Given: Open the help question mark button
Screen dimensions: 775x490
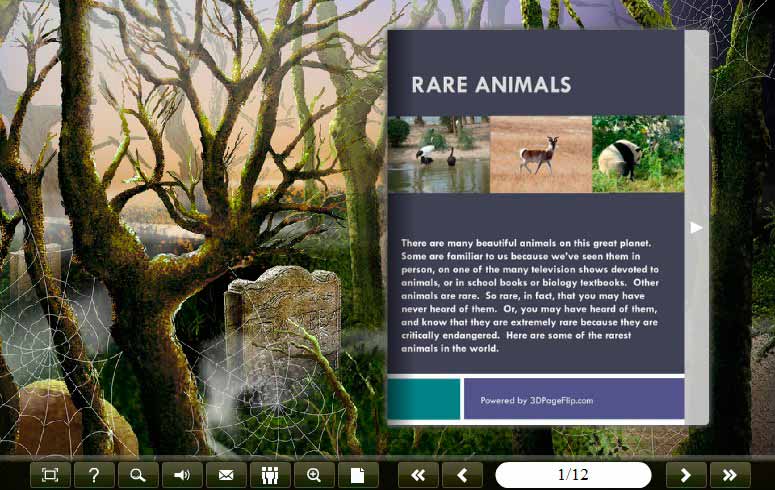Looking at the screenshot, I should coord(94,475).
